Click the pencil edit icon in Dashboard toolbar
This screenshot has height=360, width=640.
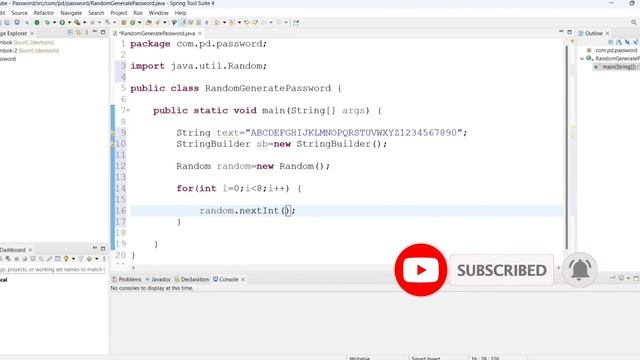(49, 259)
